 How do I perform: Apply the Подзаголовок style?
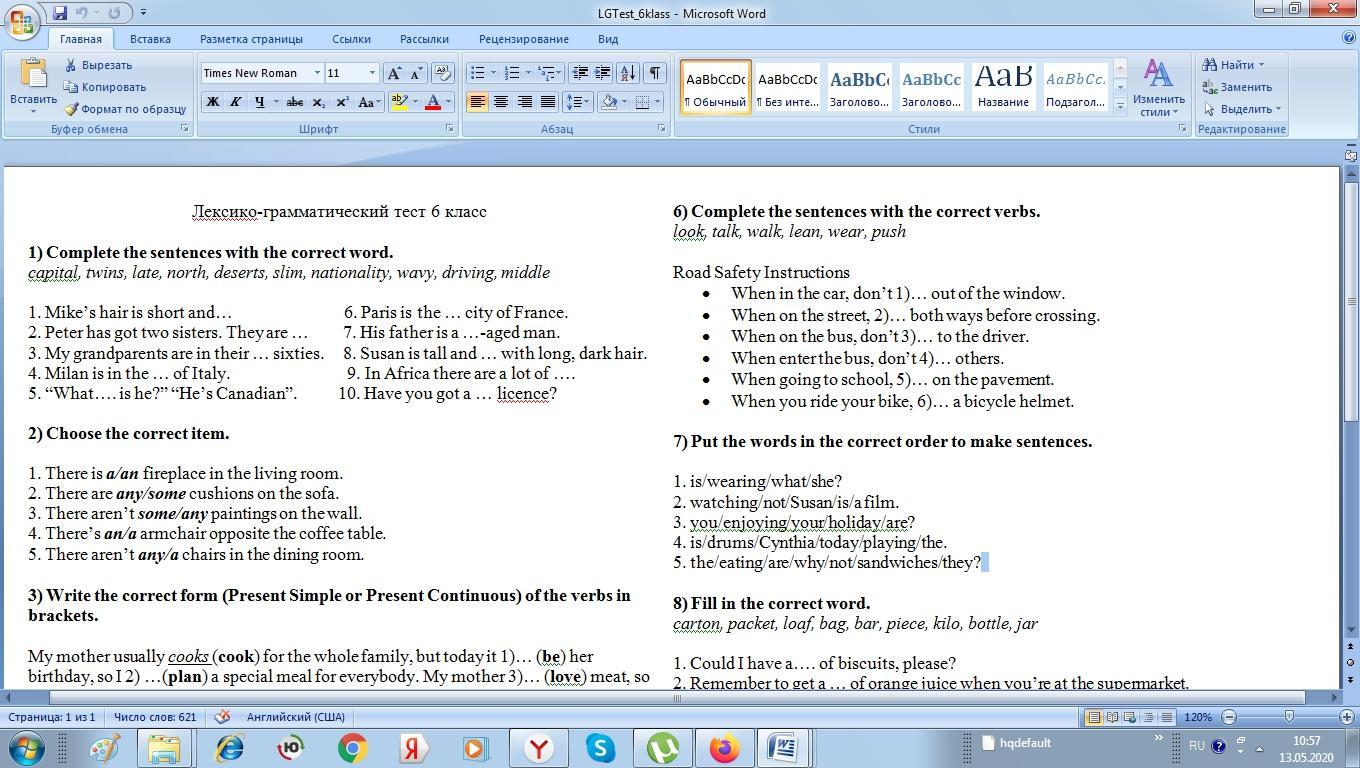point(1075,86)
